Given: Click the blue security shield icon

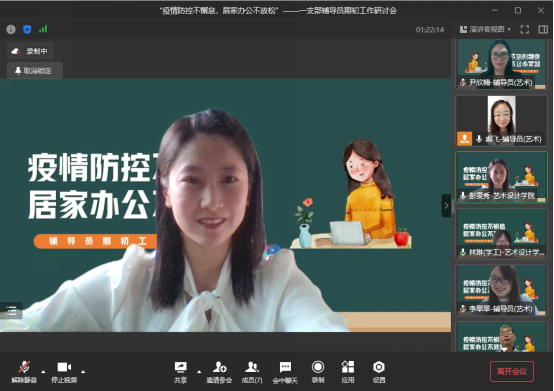Looking at the screenshot, I should [x=27, y=29].
